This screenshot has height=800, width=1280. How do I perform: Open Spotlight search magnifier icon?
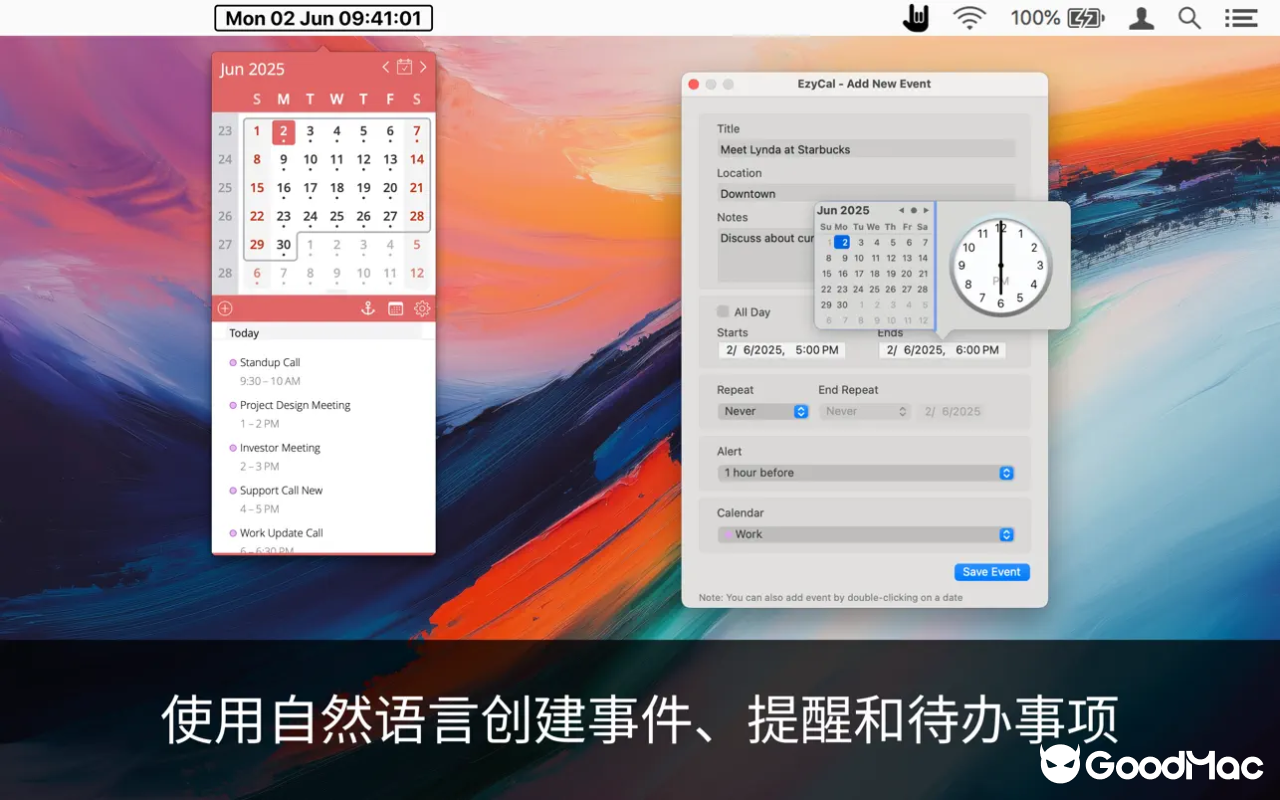click(1189, 18)
